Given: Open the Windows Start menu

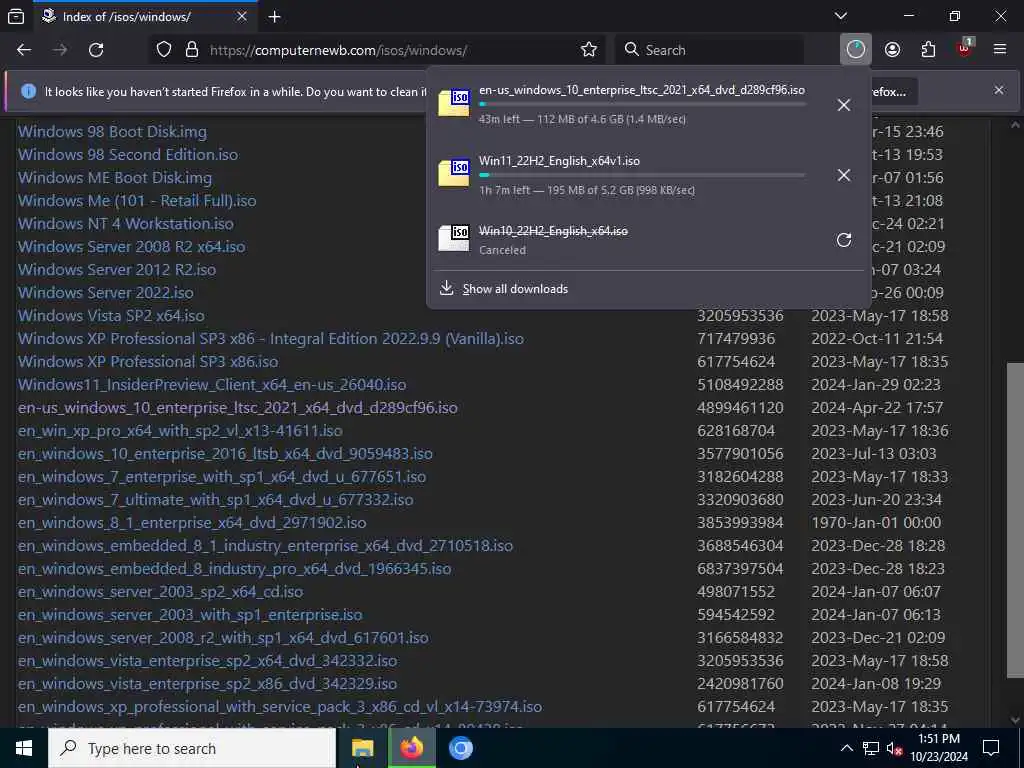Looking at the screenshot, I should tap(24, 748).
